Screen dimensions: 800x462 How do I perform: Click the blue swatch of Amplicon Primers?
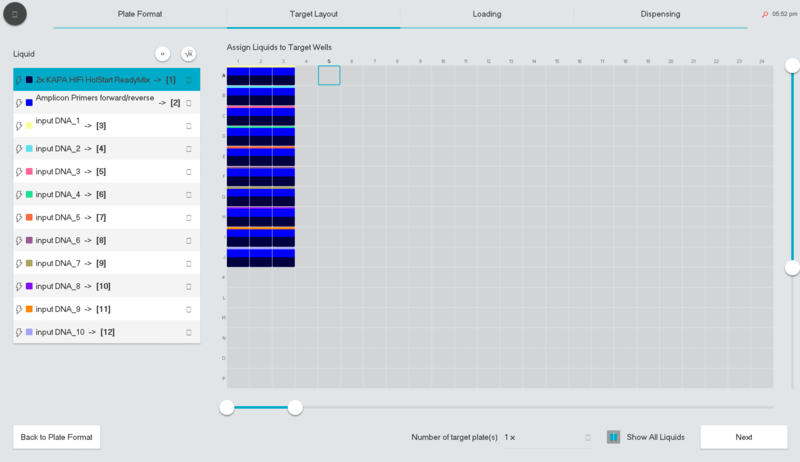pos(29,102)
